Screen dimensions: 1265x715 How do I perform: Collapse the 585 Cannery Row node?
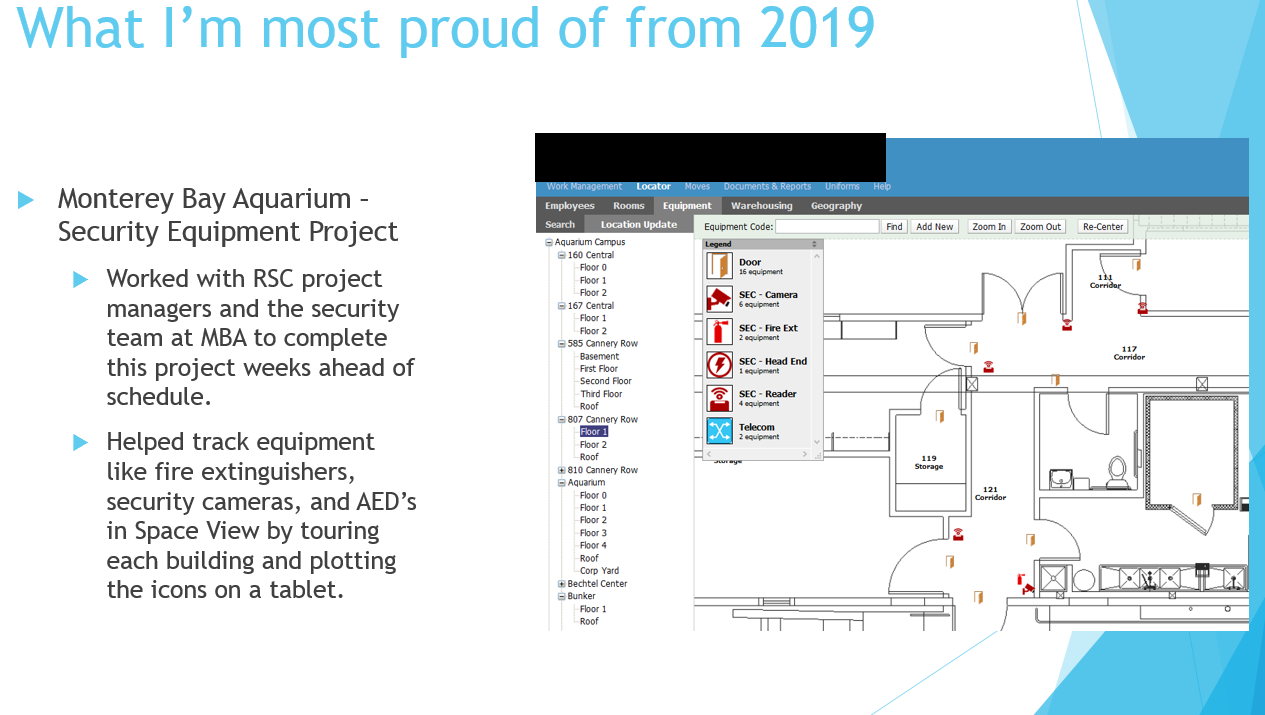click(561, 344)
